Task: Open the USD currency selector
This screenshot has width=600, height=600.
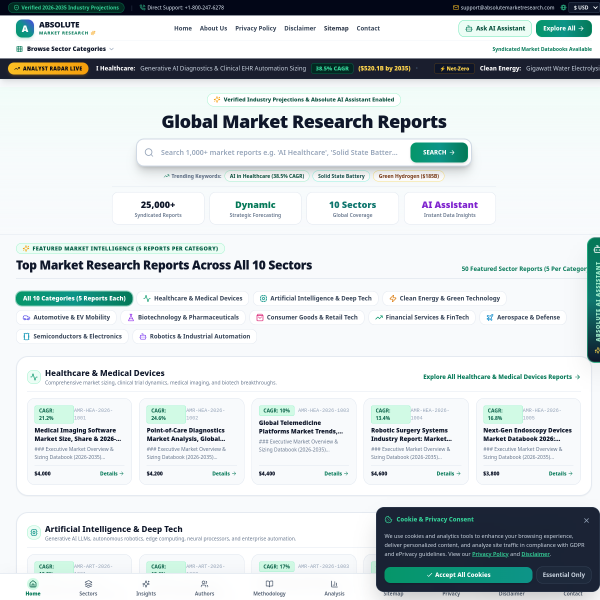Action: (583, 8)
